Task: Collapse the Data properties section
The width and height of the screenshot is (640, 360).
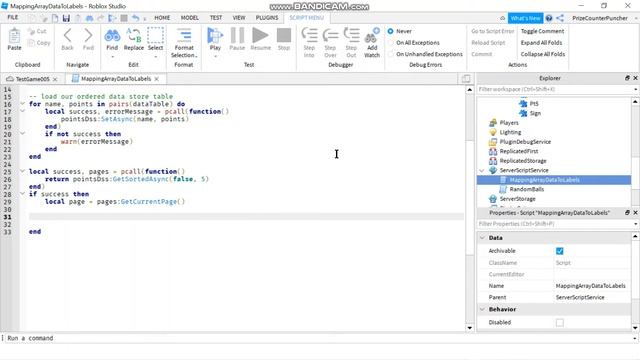Action: click(482, 238)
